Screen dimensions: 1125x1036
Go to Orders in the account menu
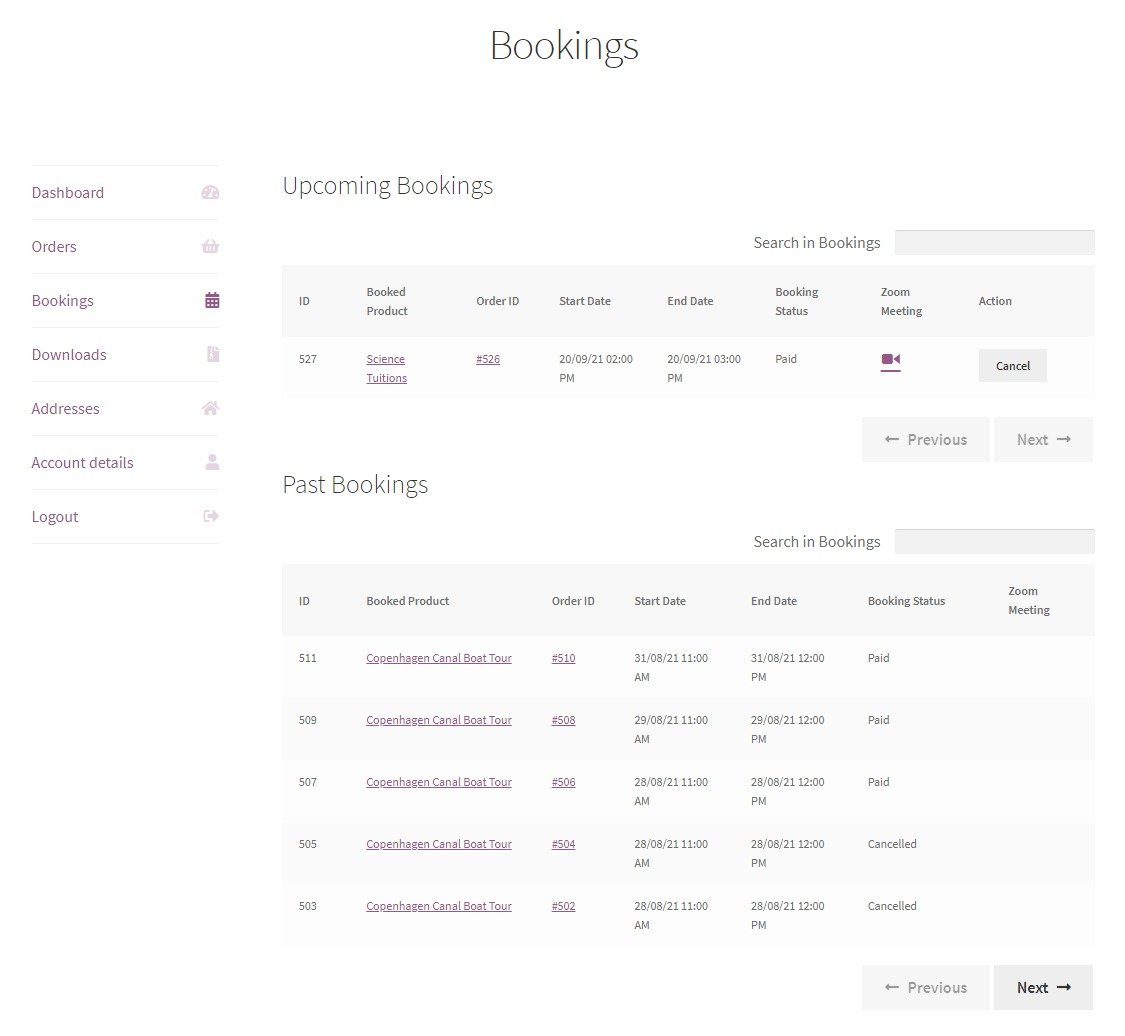54,247
